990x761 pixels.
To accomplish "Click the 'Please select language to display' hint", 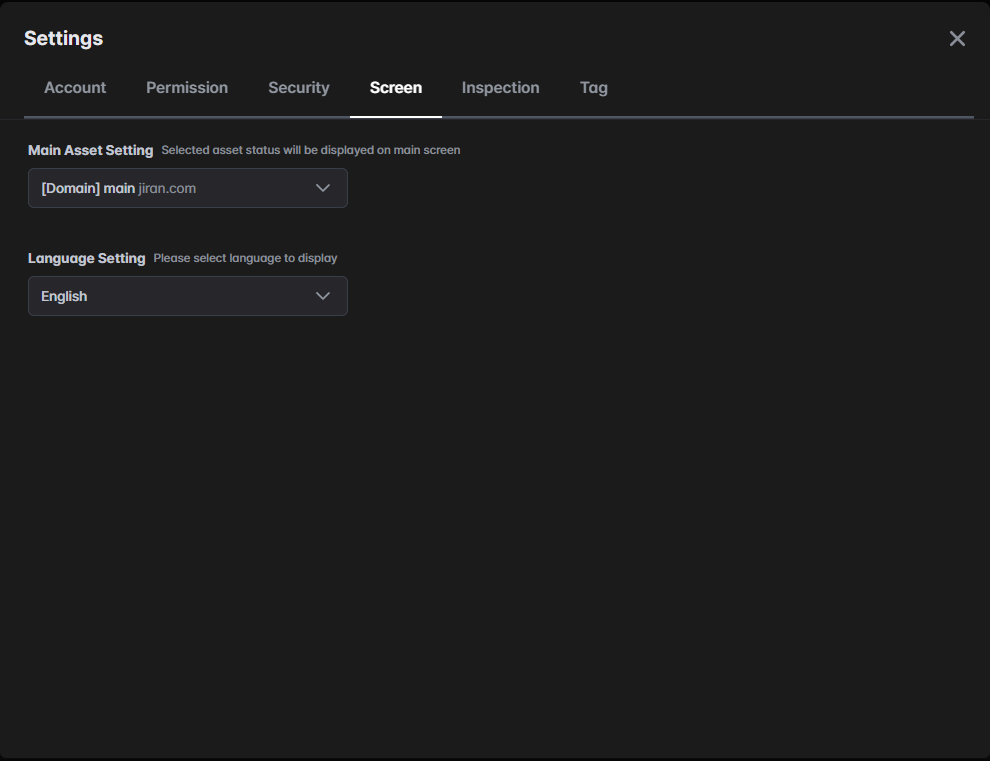I will point(245,258).
